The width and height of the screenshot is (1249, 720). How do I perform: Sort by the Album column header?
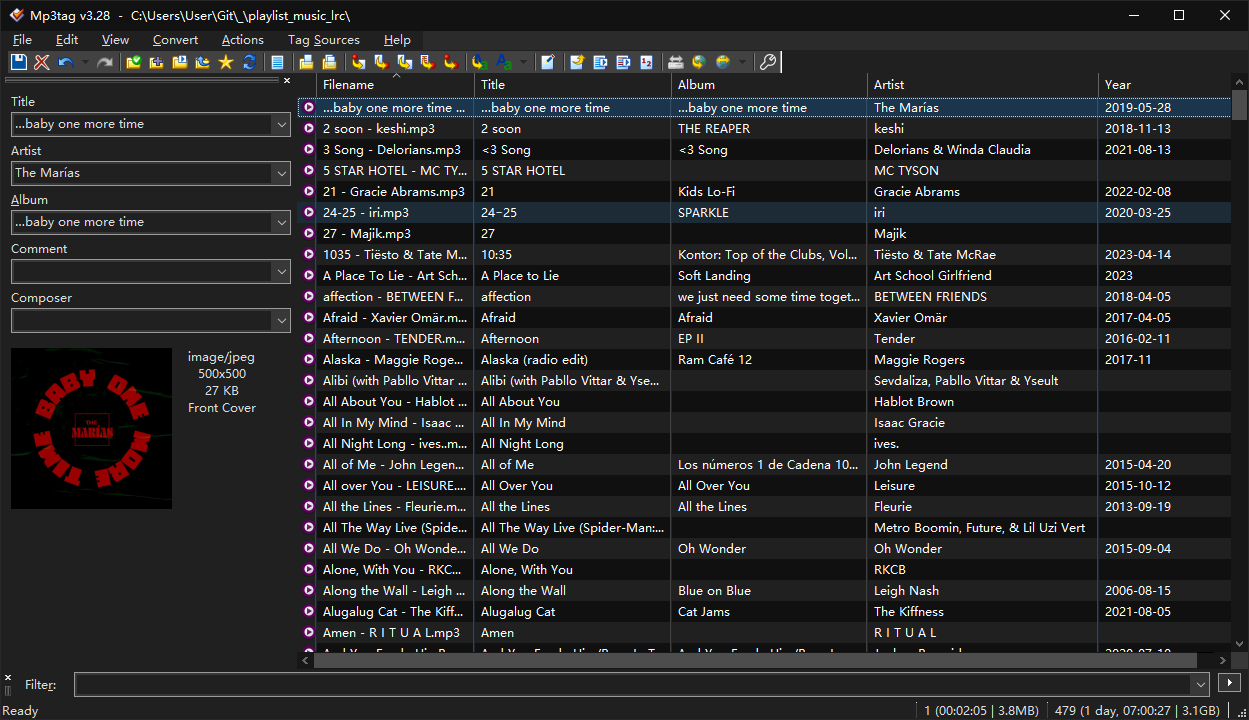(769, 85)
